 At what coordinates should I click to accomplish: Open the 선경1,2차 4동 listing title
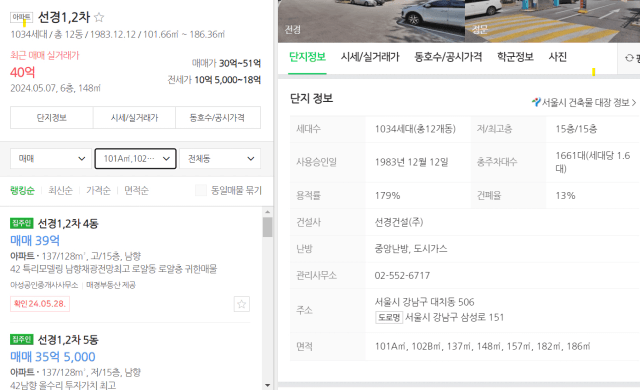(68, 223)
